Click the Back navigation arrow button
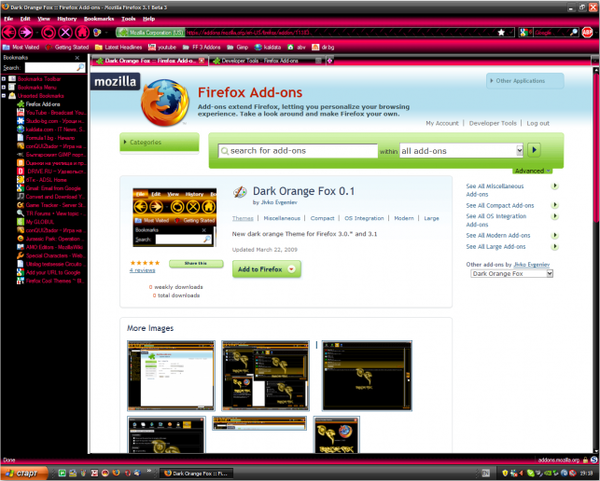 (9, 33)
